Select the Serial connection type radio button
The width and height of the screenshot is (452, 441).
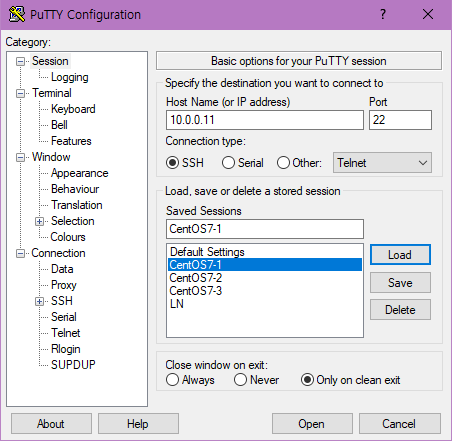pyautogui.click(x=228, y=163)
